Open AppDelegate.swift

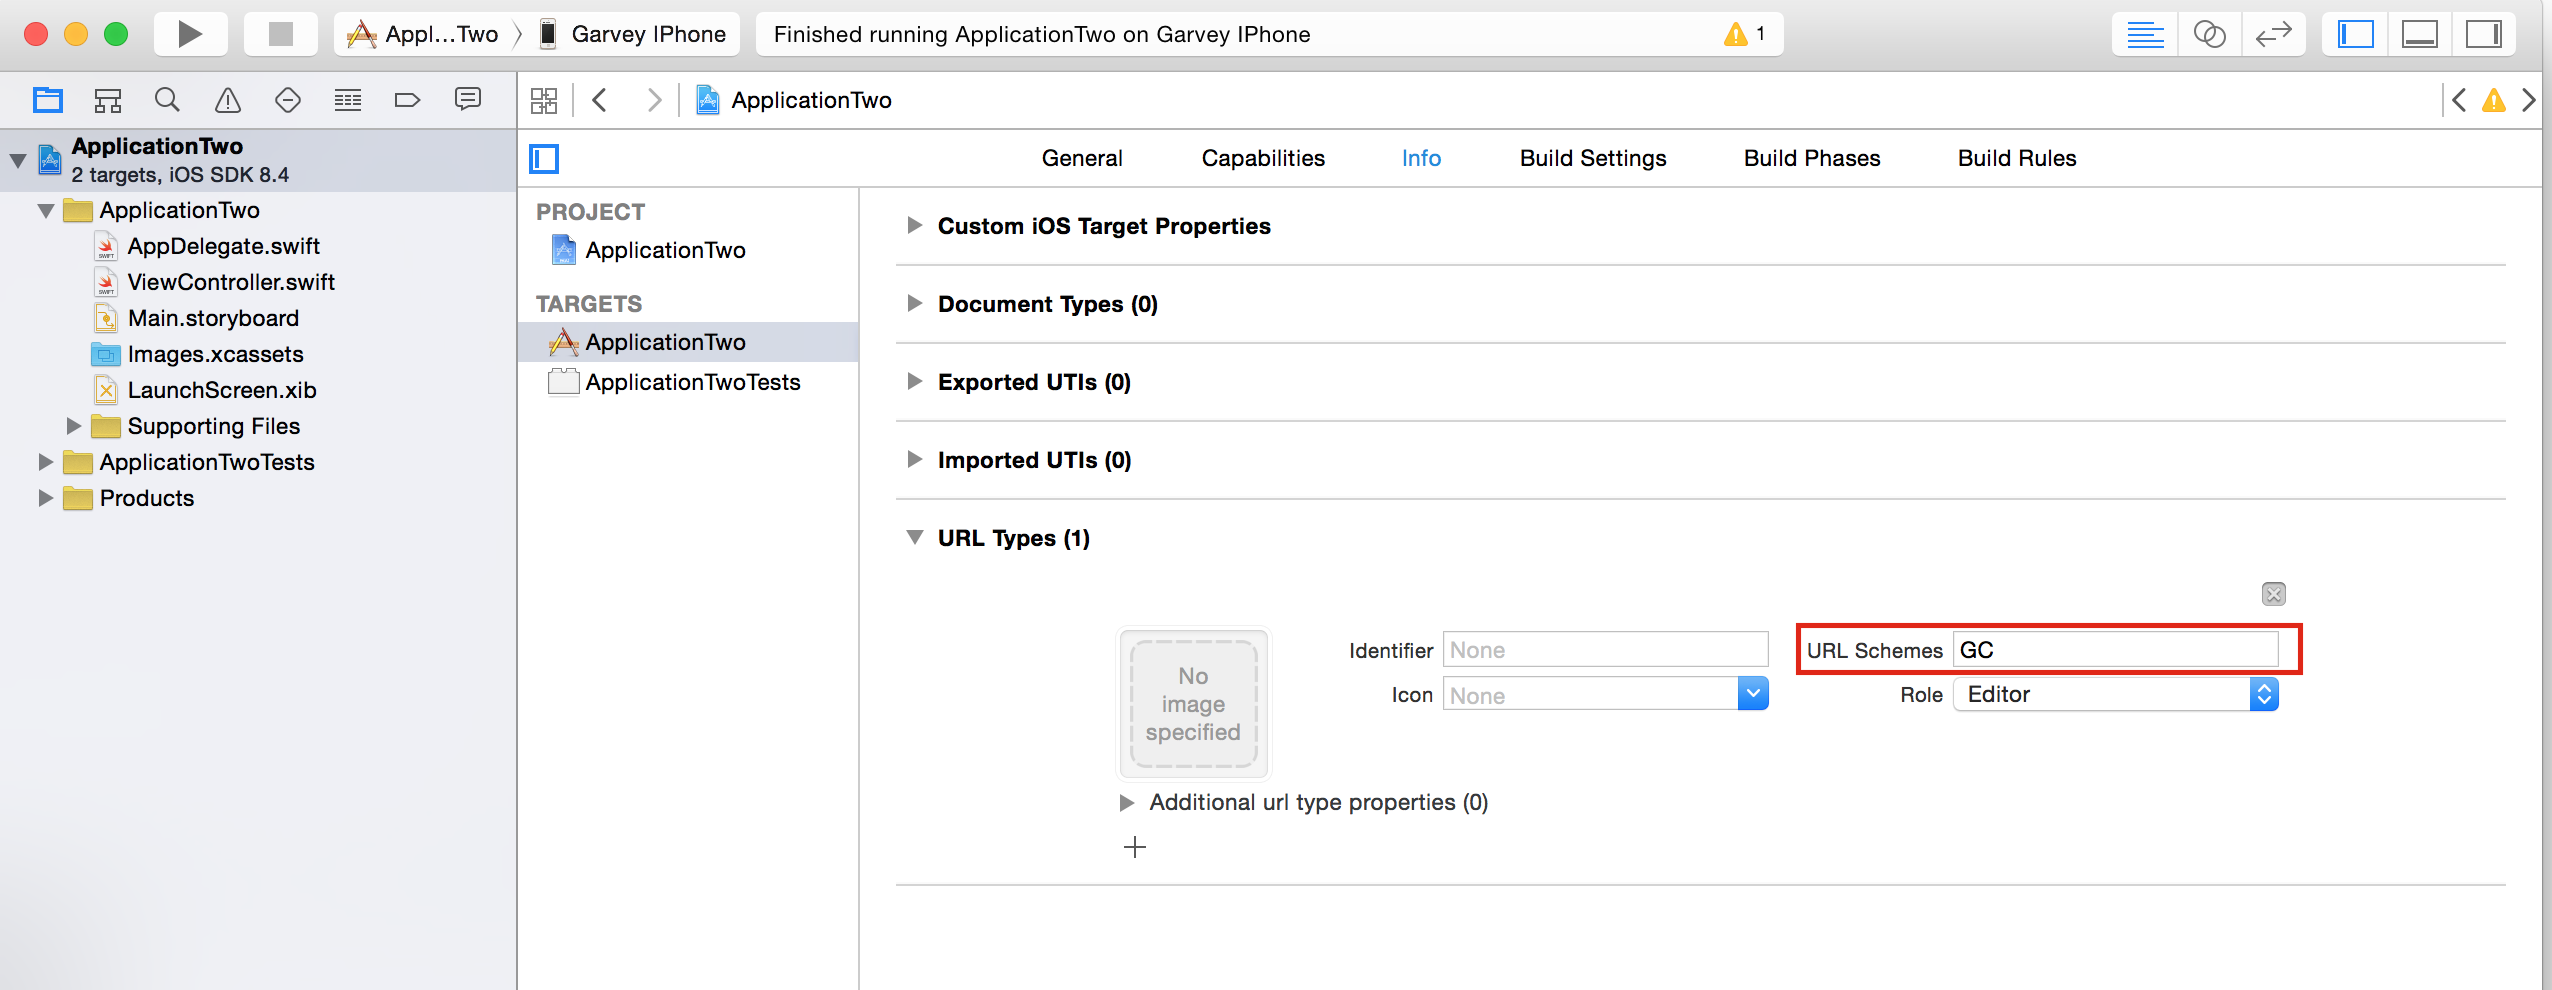pos(224,246)
